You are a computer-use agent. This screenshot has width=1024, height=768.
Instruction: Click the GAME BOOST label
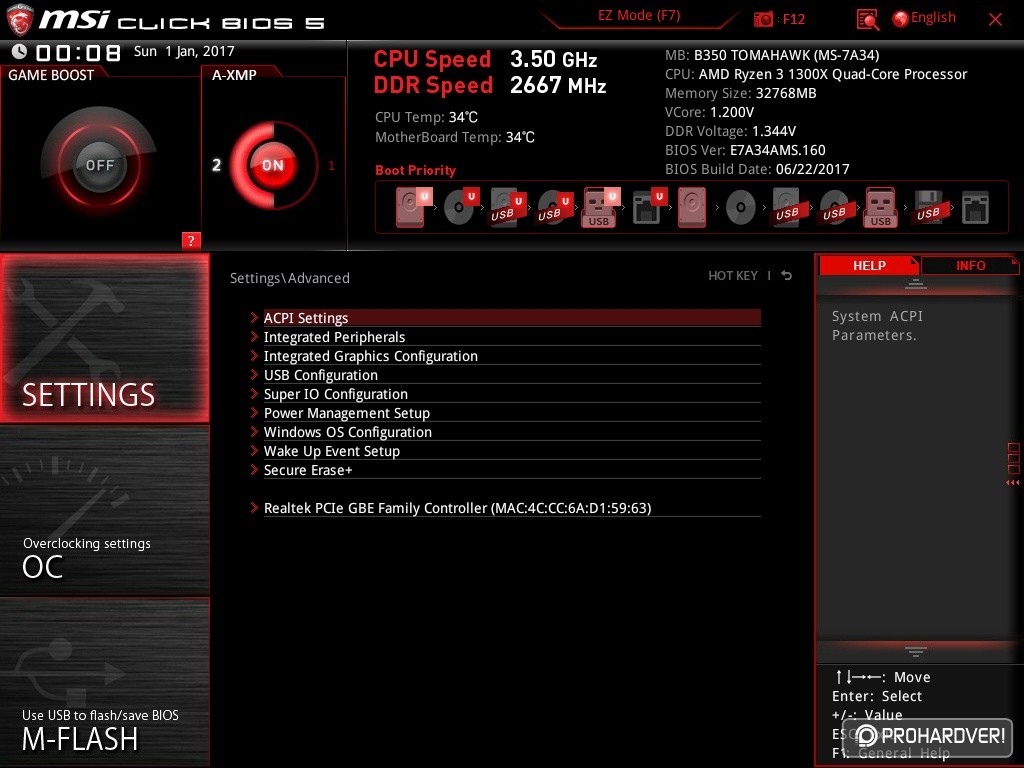51,75
